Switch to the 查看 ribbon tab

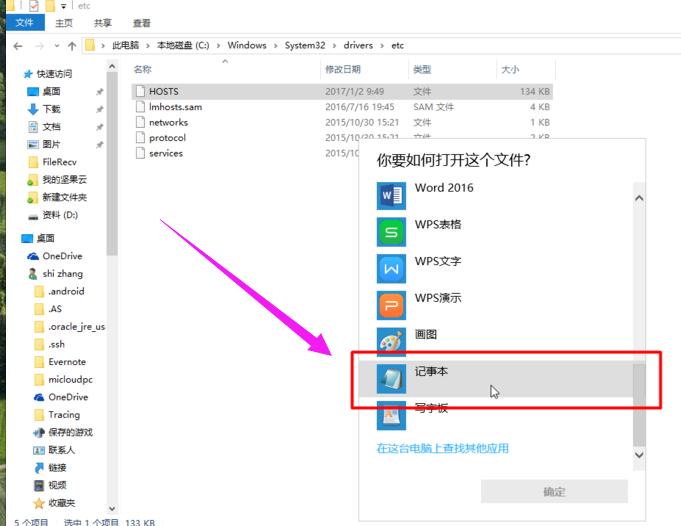pos(141,23)
